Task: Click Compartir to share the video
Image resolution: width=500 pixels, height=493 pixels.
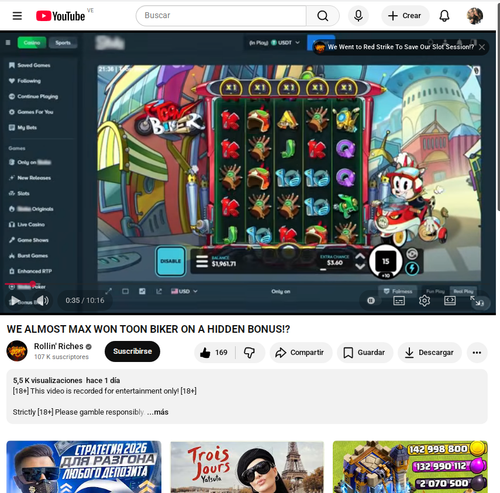Action: tap(300, 352)
